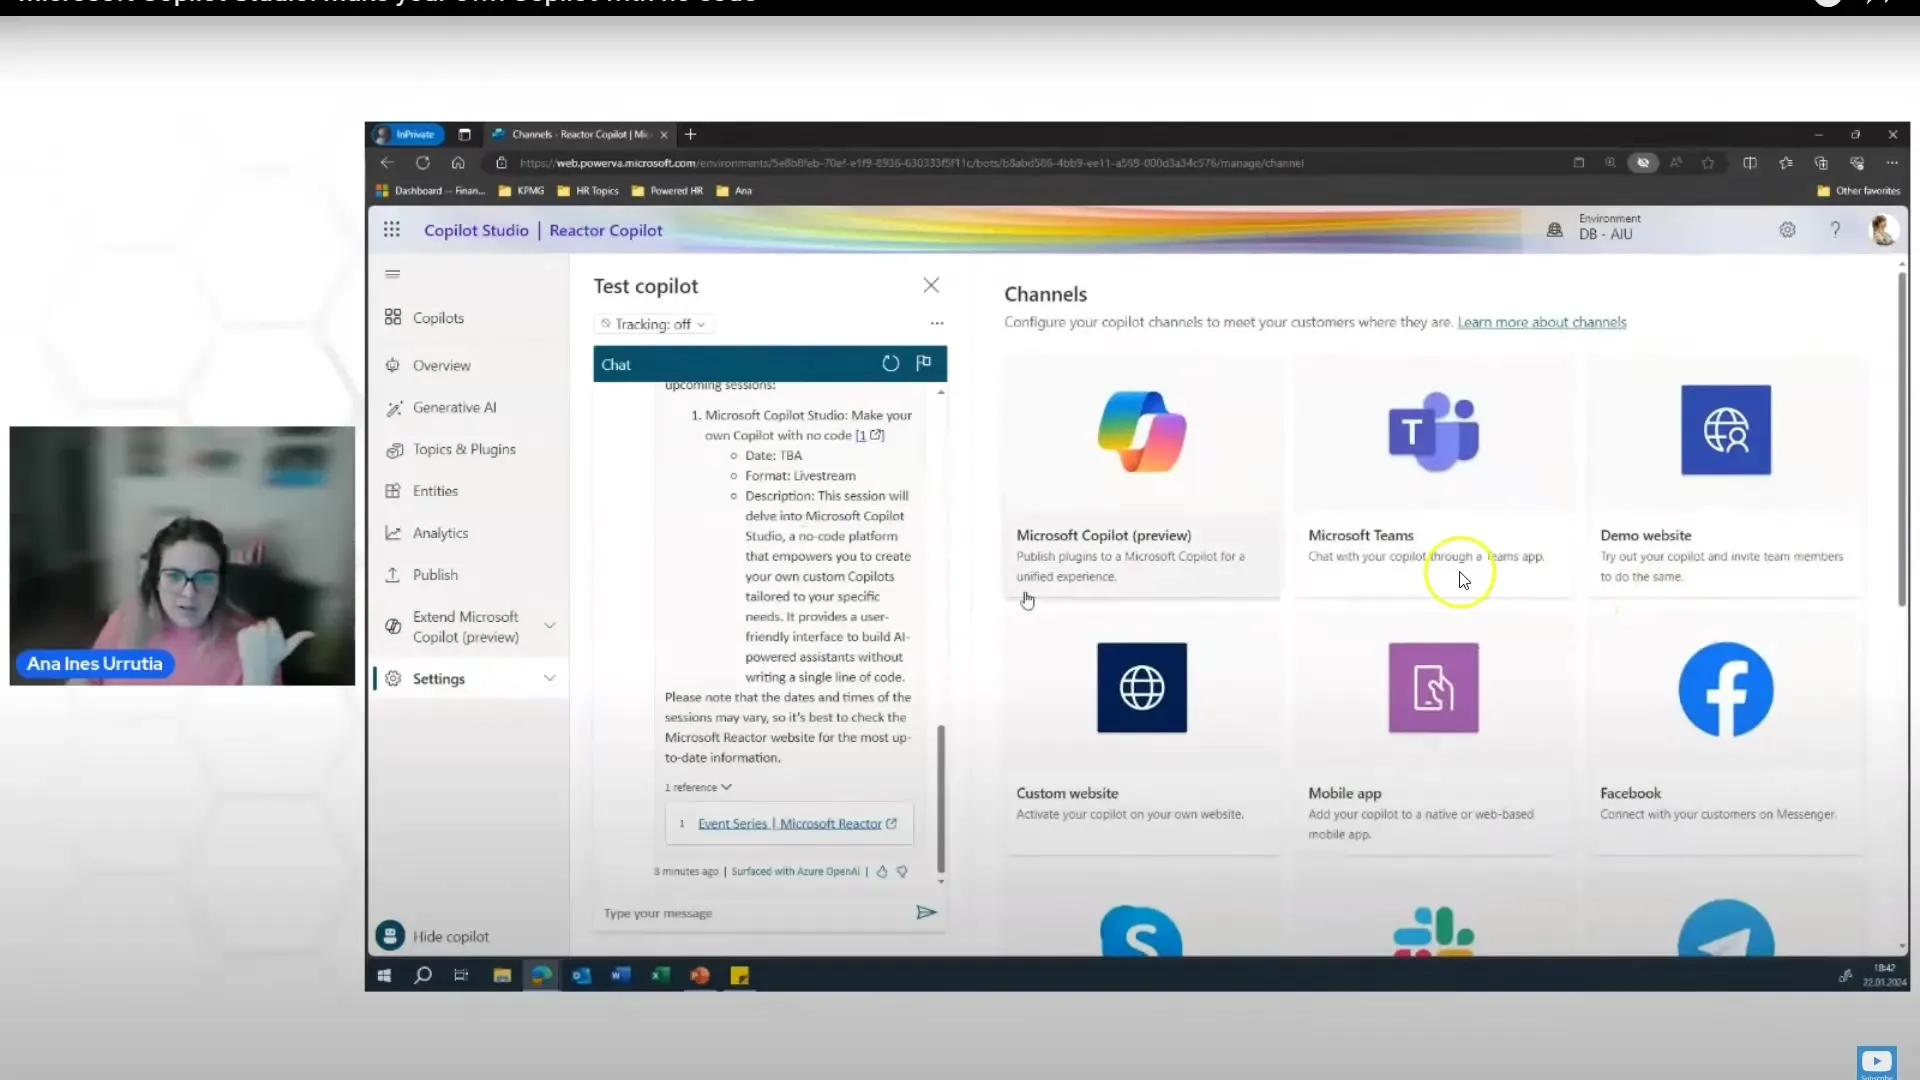Select the Publish sidebar menu item
This screenshot has height=1080, width=1920.
click(x=435, y=574)
